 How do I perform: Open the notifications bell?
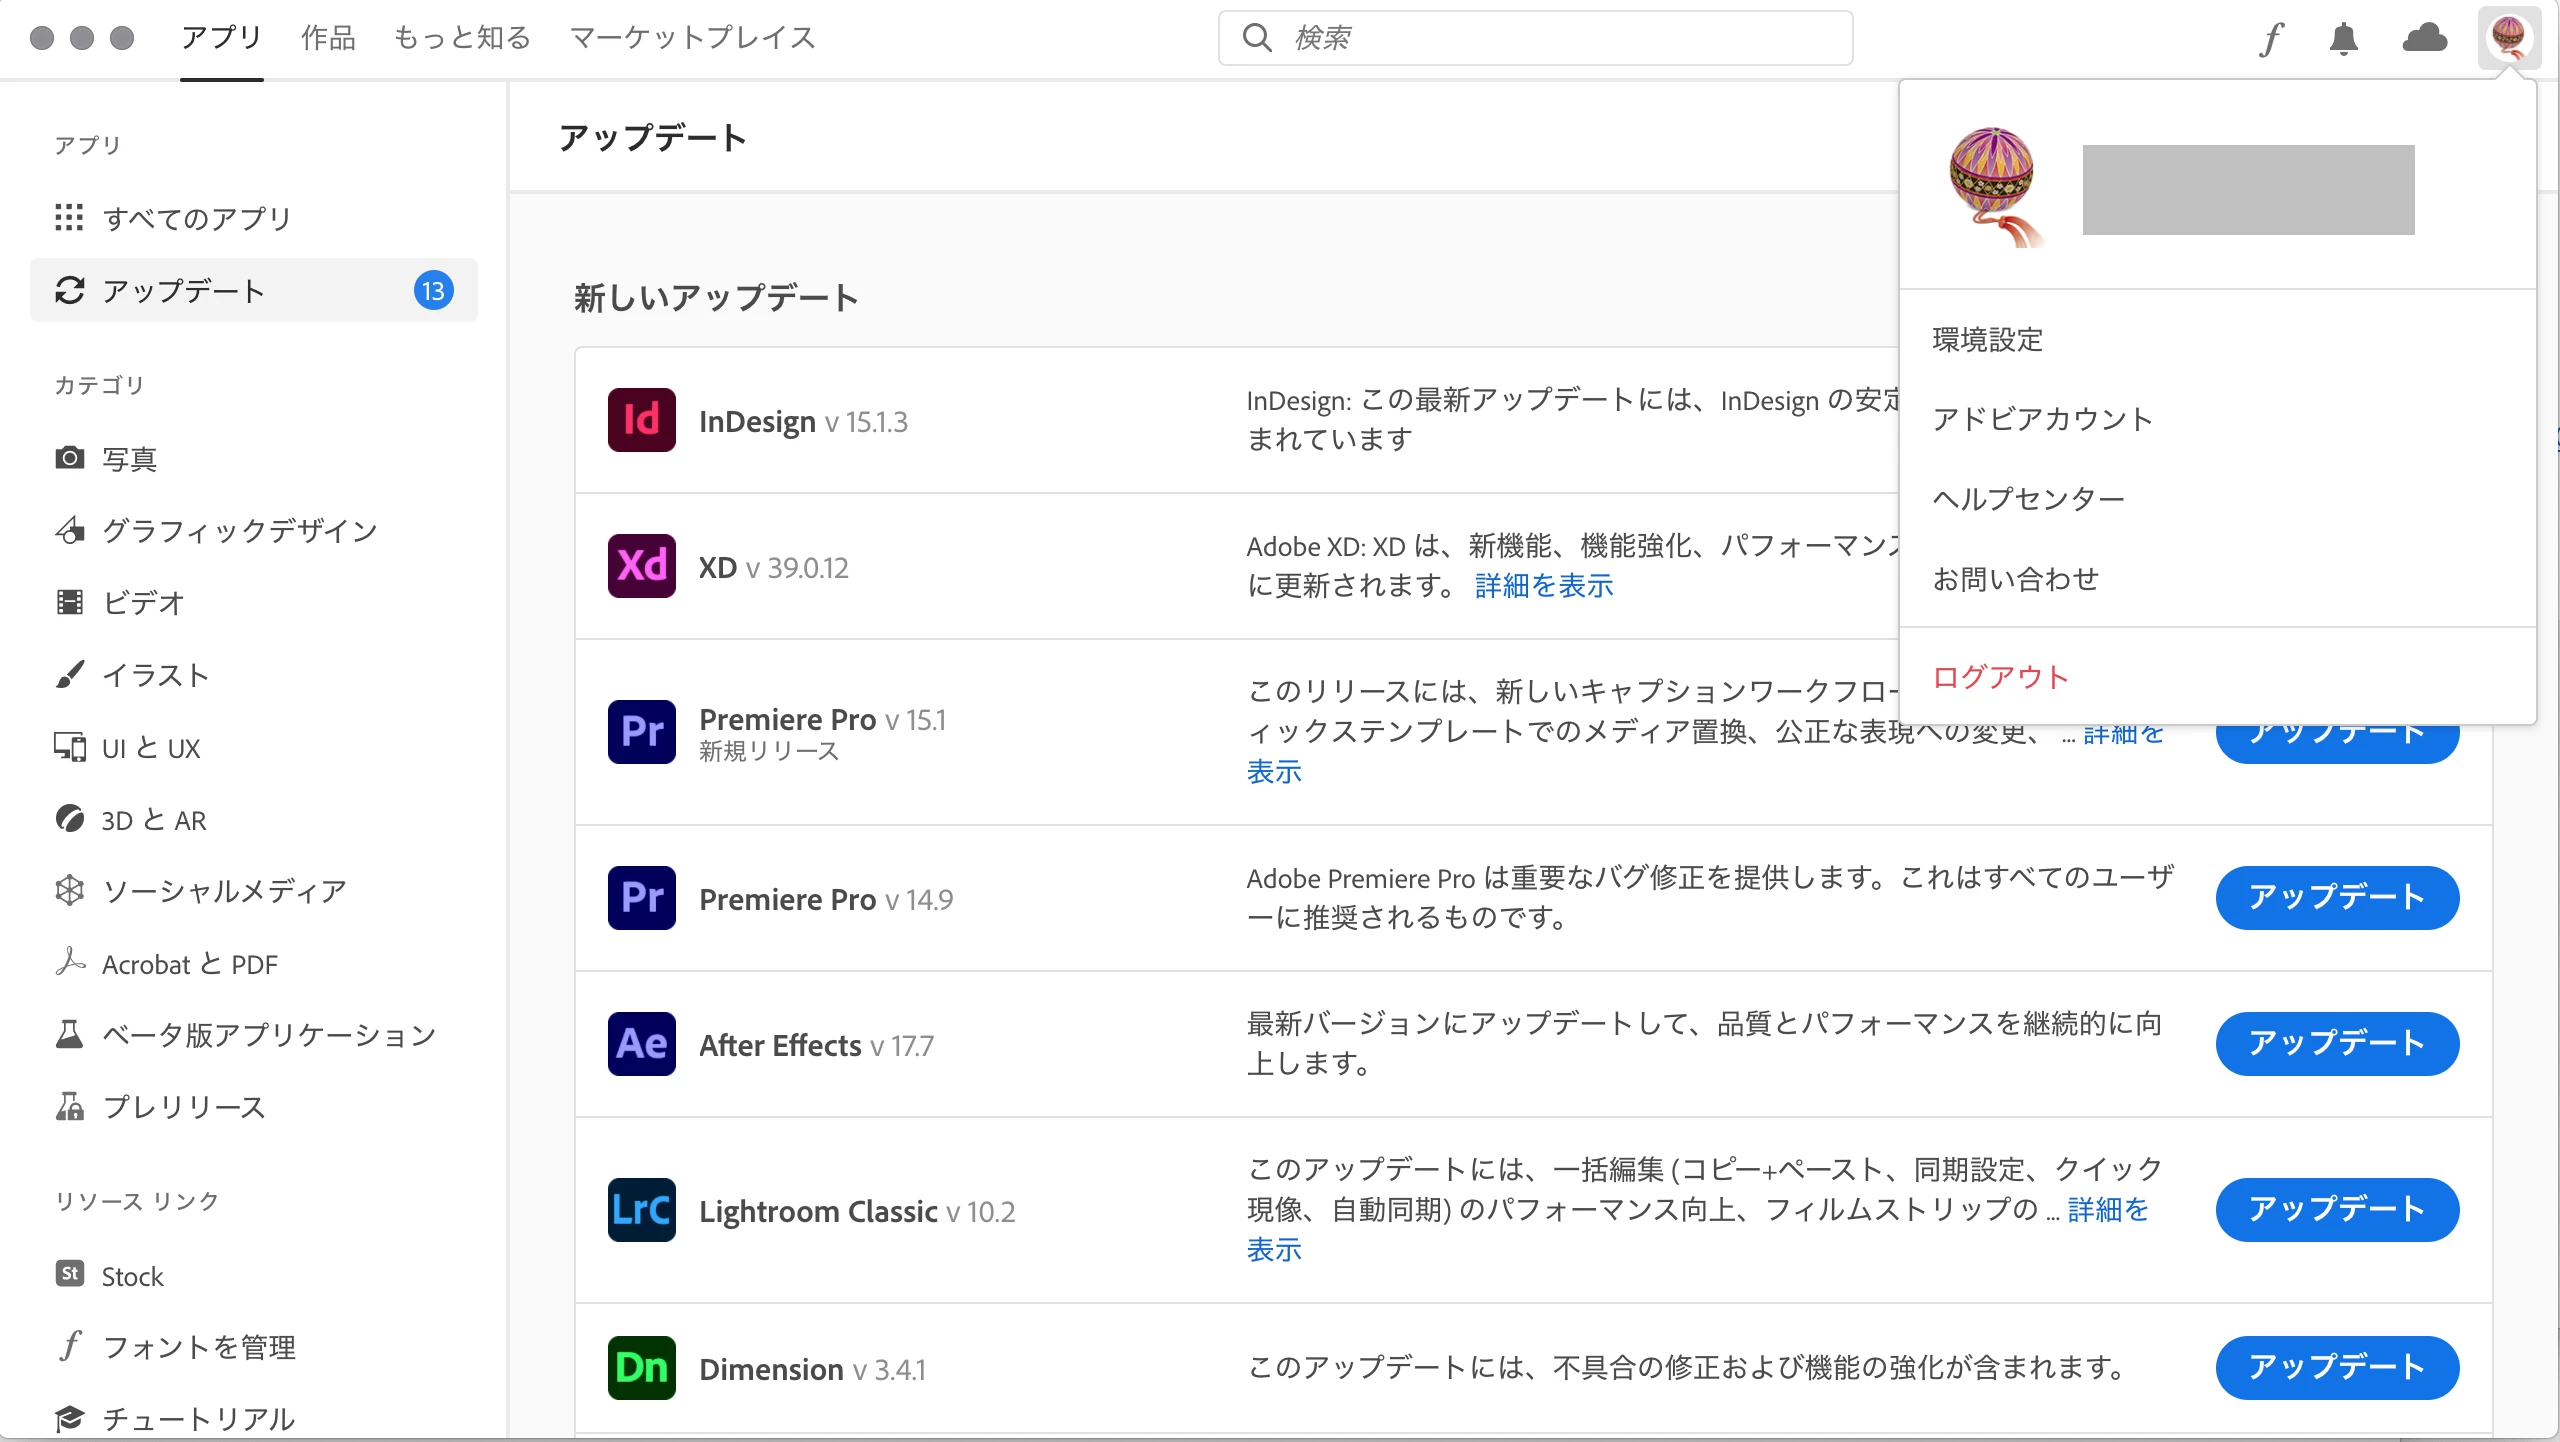2343,38
